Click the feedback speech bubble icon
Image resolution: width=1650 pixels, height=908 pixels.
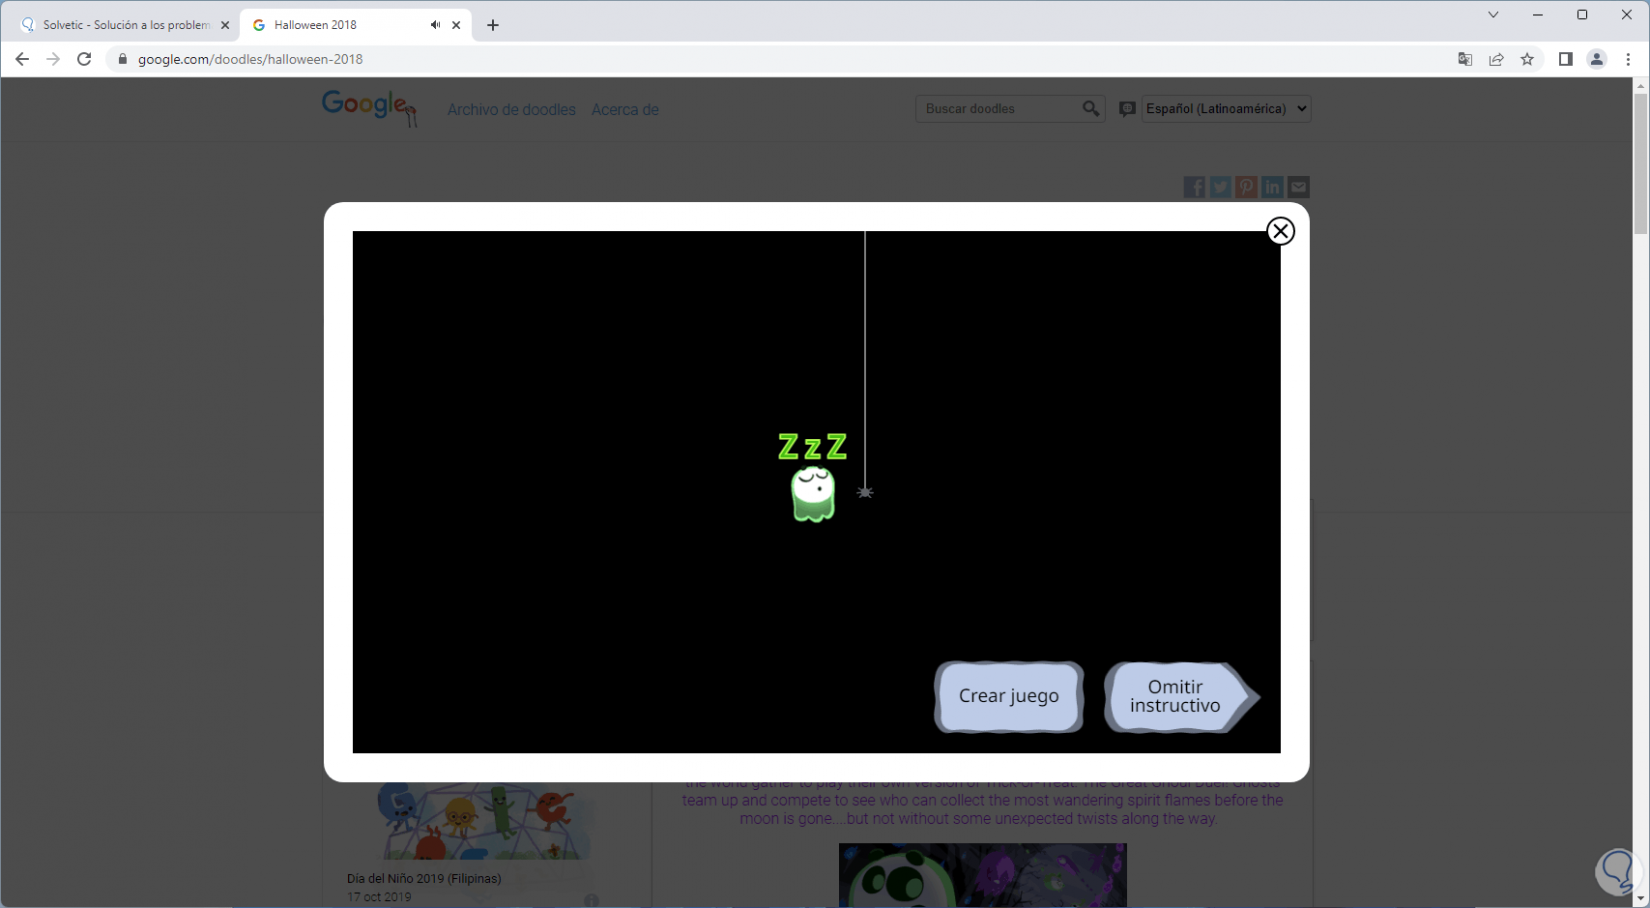(x=1127, y=108)
